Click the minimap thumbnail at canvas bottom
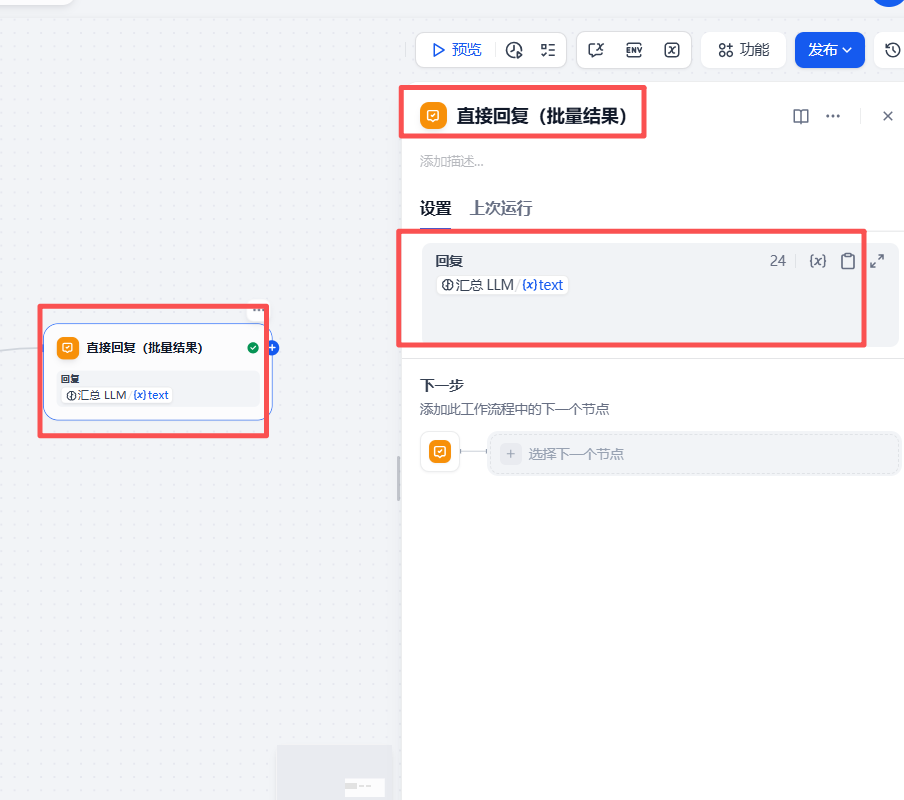 (334, 772)
